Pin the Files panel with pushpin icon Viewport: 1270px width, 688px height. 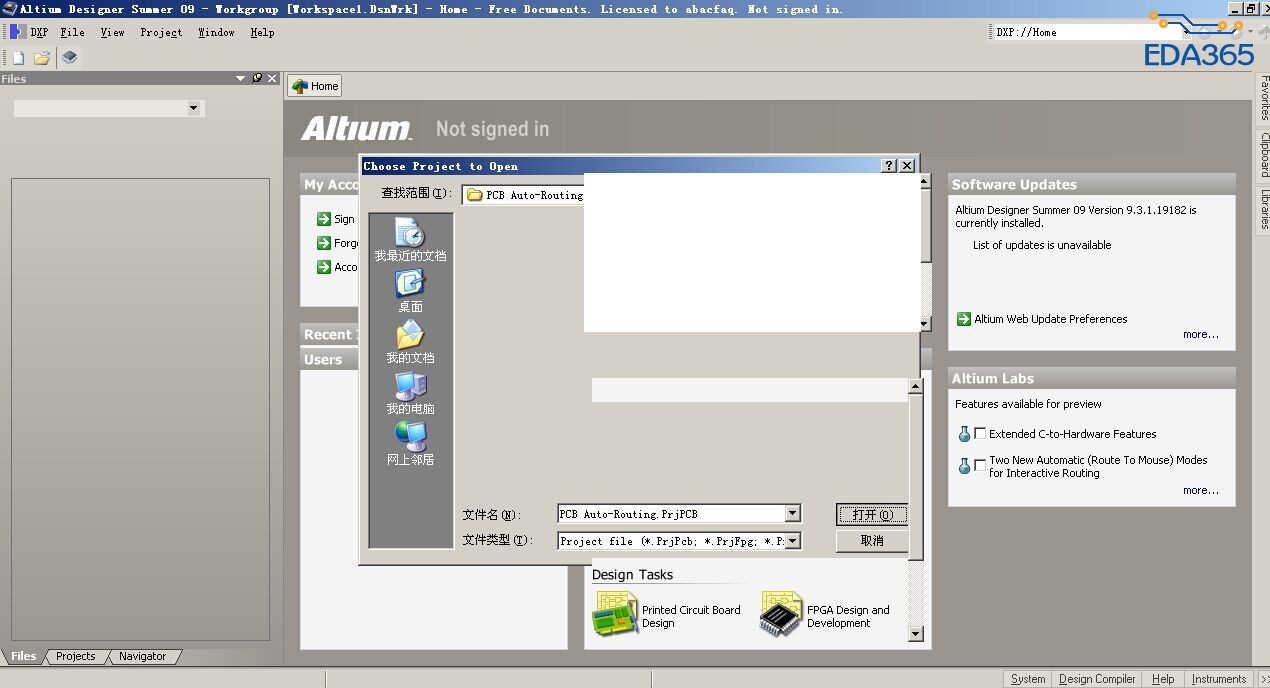coord(257,78)
